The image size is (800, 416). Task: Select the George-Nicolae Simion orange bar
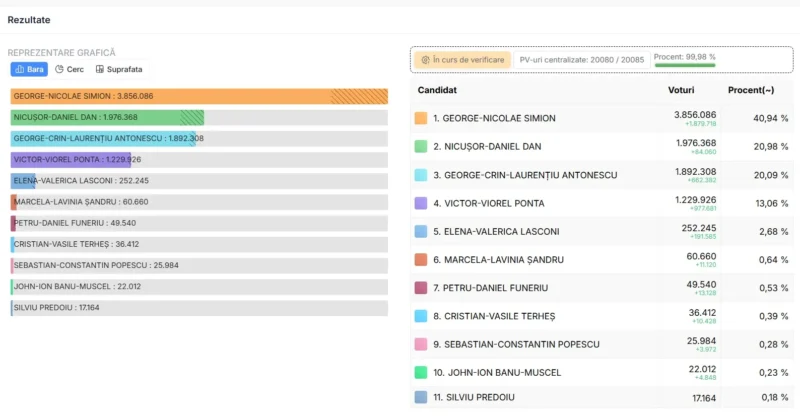199,96
